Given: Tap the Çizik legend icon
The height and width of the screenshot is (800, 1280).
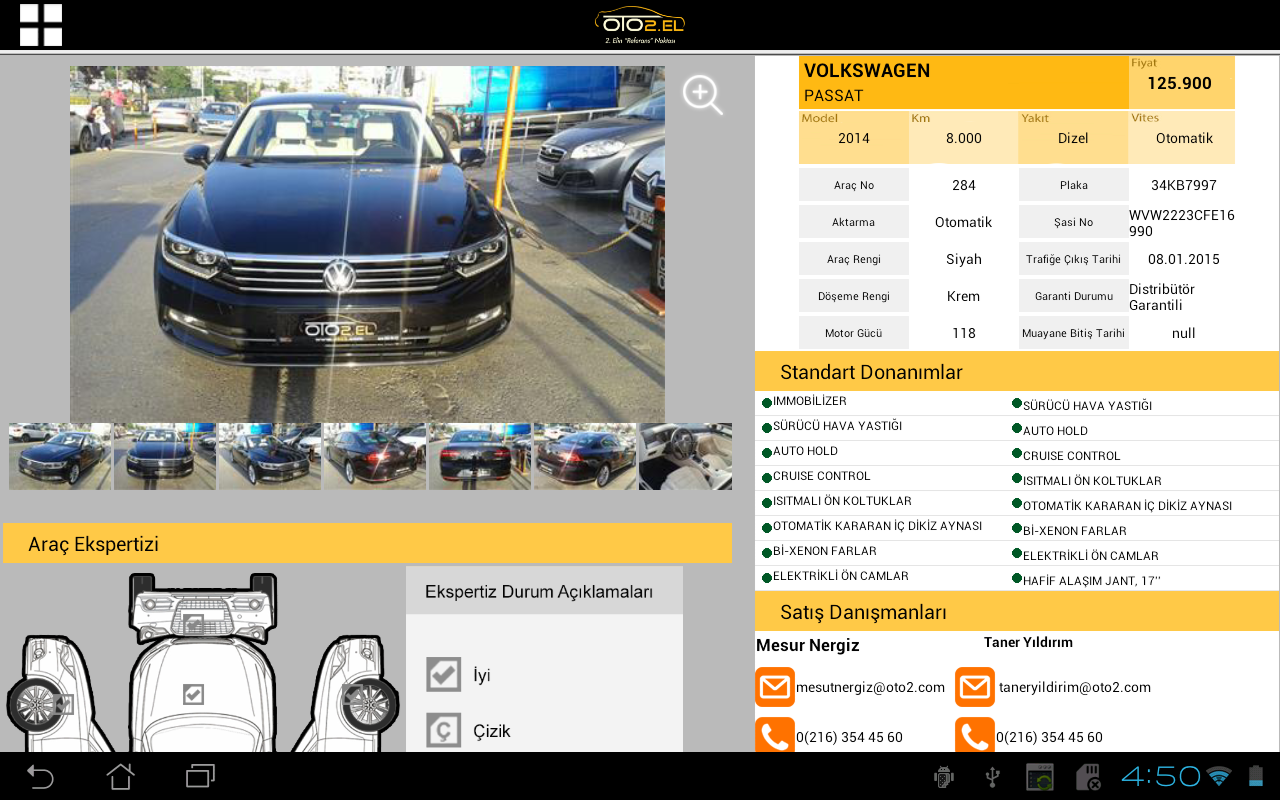Looking at the screenshot, I should 443,731.
